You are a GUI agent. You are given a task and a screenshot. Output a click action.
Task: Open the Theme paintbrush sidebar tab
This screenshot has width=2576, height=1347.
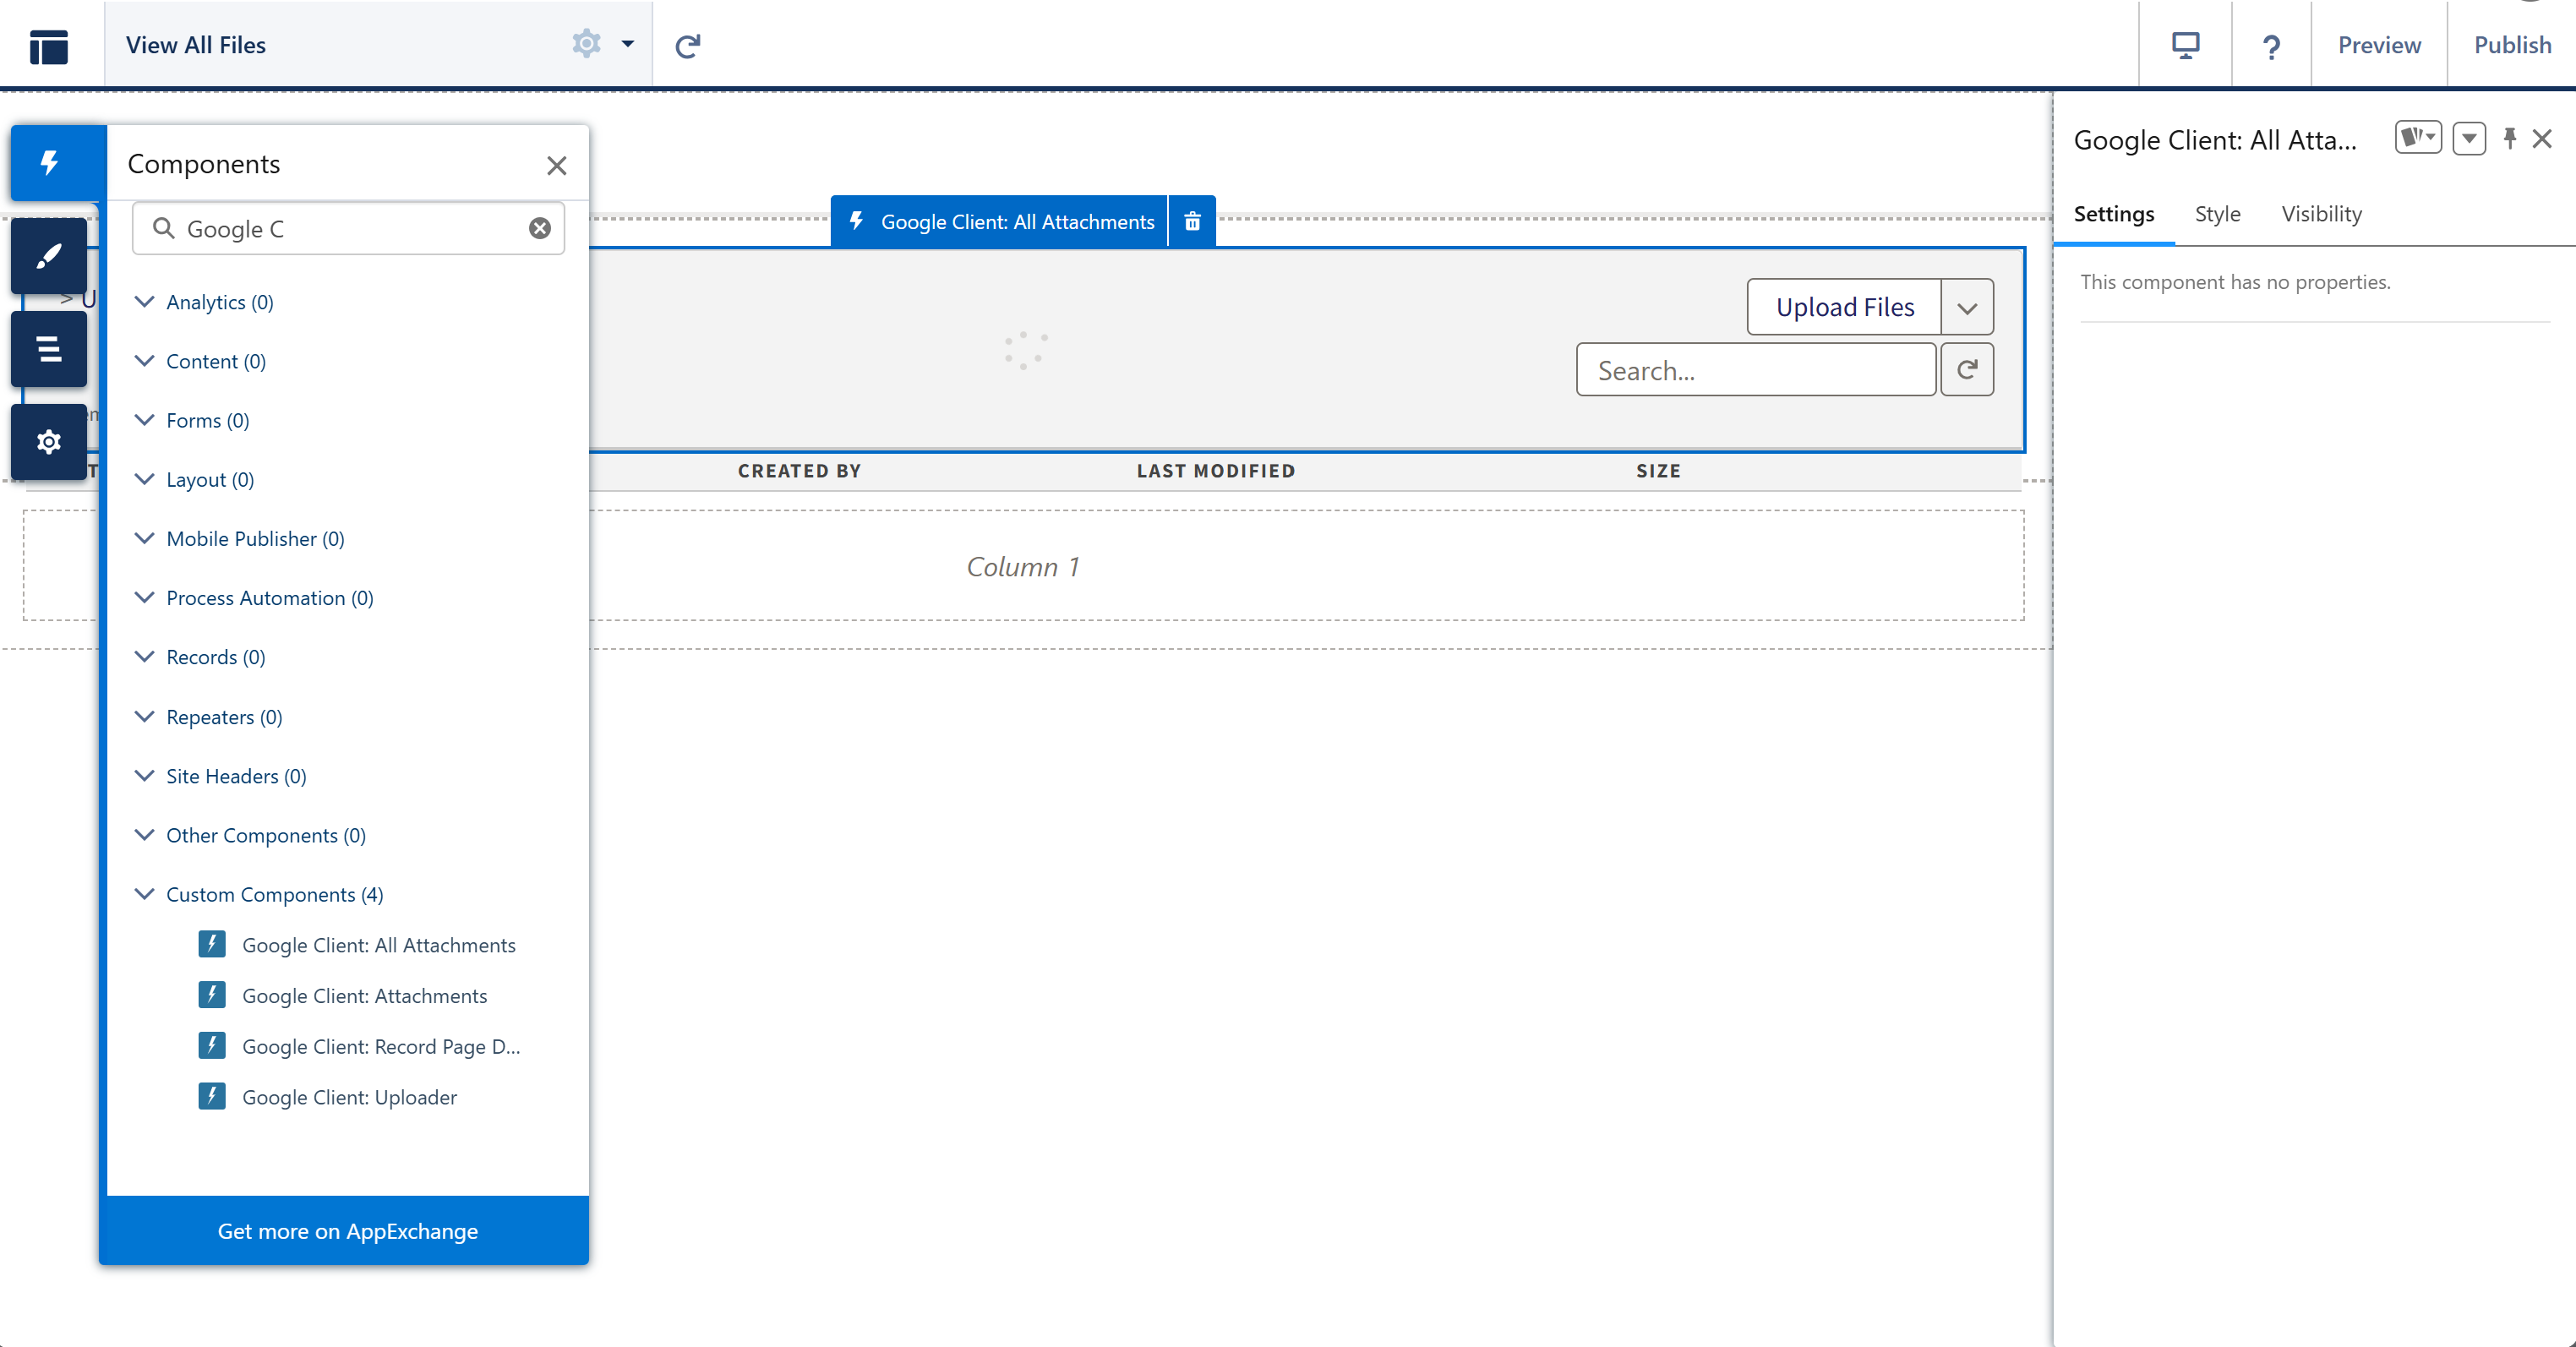[x=49, y=256]
